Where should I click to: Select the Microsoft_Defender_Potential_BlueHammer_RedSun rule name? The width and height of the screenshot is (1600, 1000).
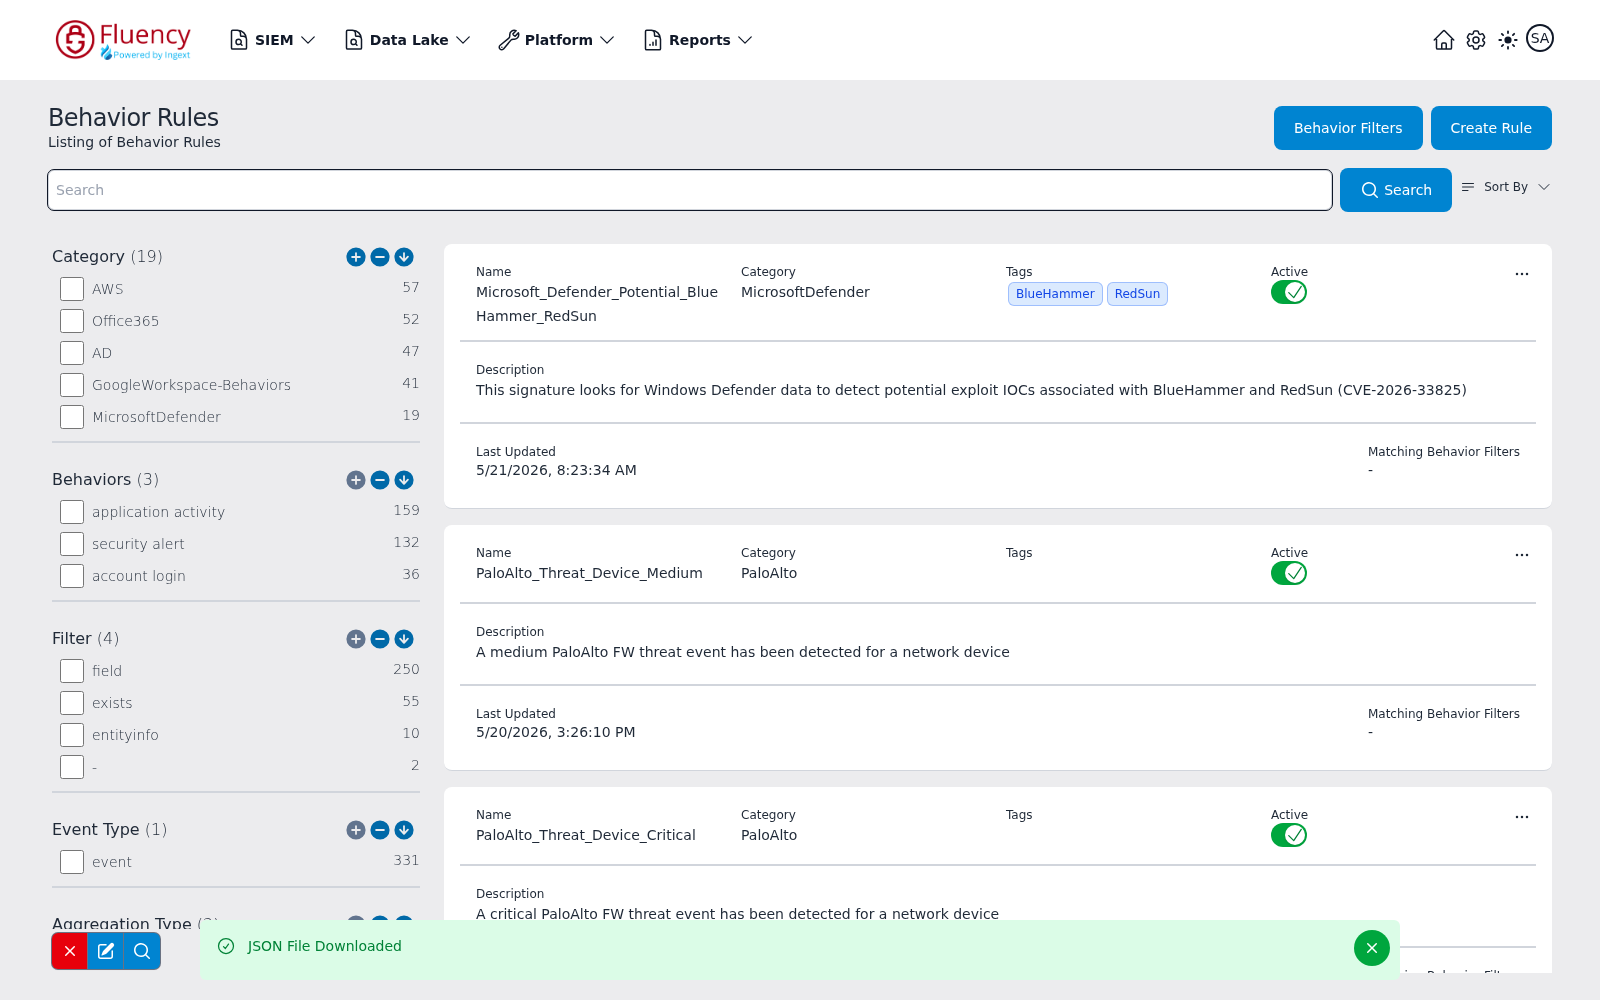(x=597, y=304)
